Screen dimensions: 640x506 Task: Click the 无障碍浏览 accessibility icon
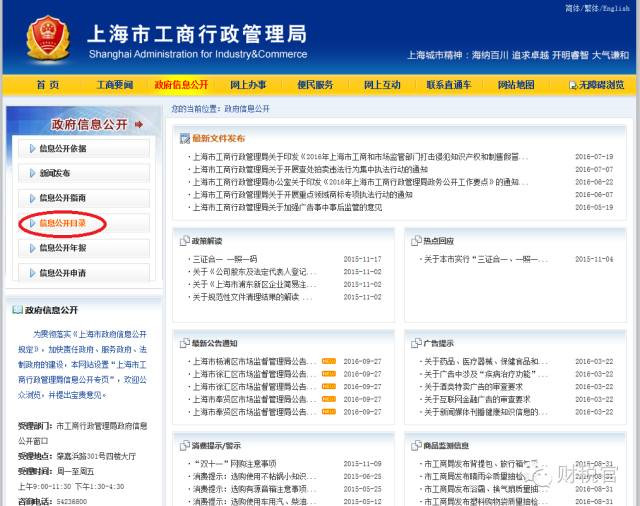[573, 85]
